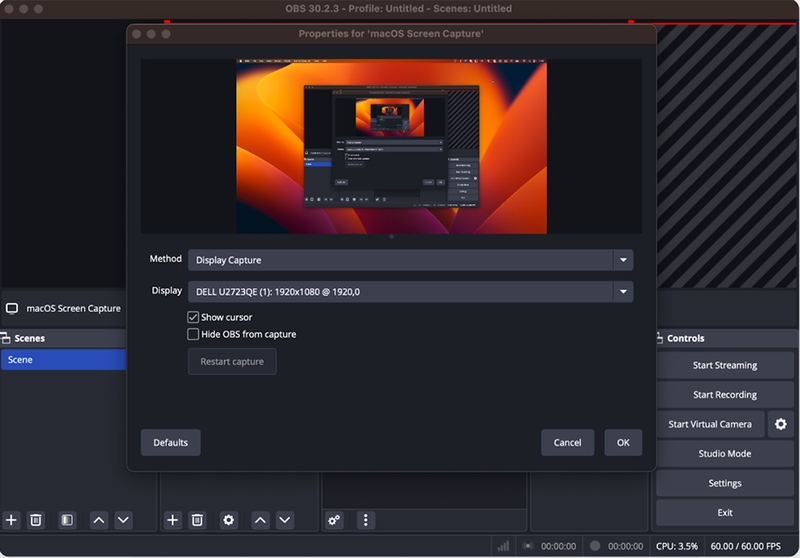The width and height of the screenshot is (800, 558).
Task: Move source up in Sources panel
Action: pyautogui.click(x=260, y=520)
